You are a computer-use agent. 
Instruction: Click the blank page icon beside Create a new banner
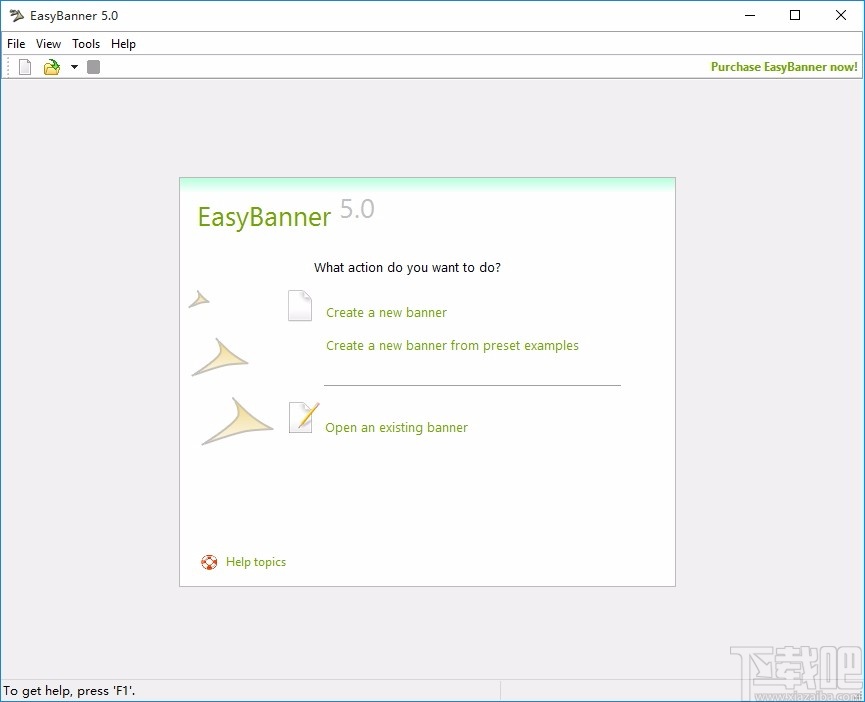pos(299,306)
